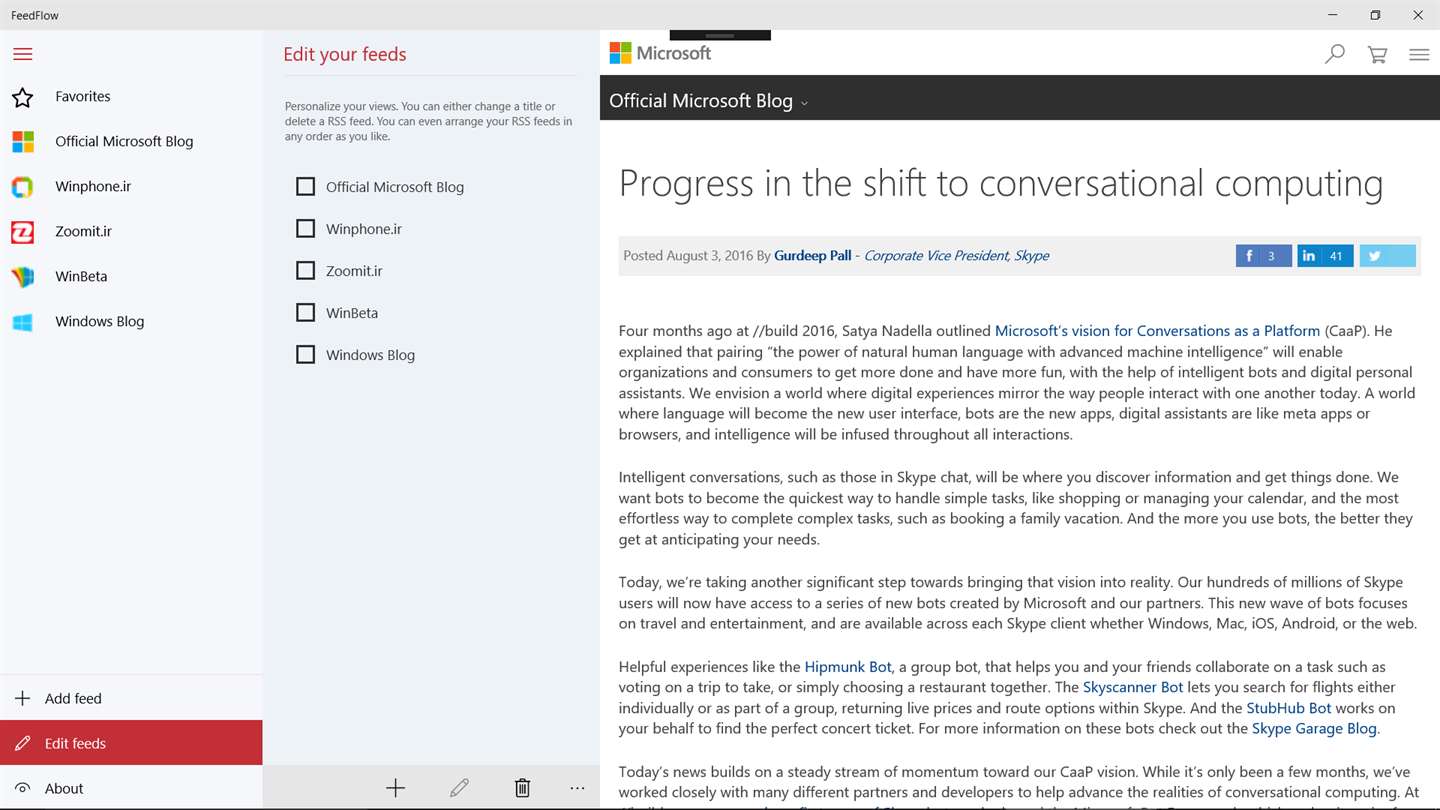This screenshot has width=1440, height=810.
Task: Expand the Official Microsoft Blog header dropdown
Action: (x=804, y=103)
